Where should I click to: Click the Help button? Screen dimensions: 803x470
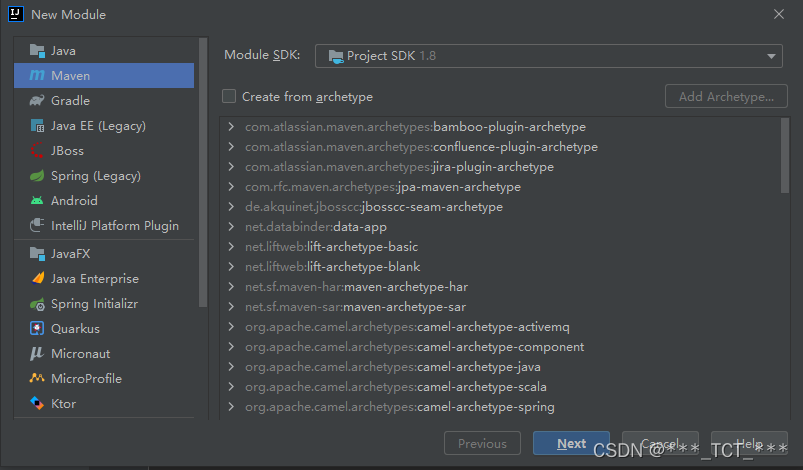(x=749, y=443)
